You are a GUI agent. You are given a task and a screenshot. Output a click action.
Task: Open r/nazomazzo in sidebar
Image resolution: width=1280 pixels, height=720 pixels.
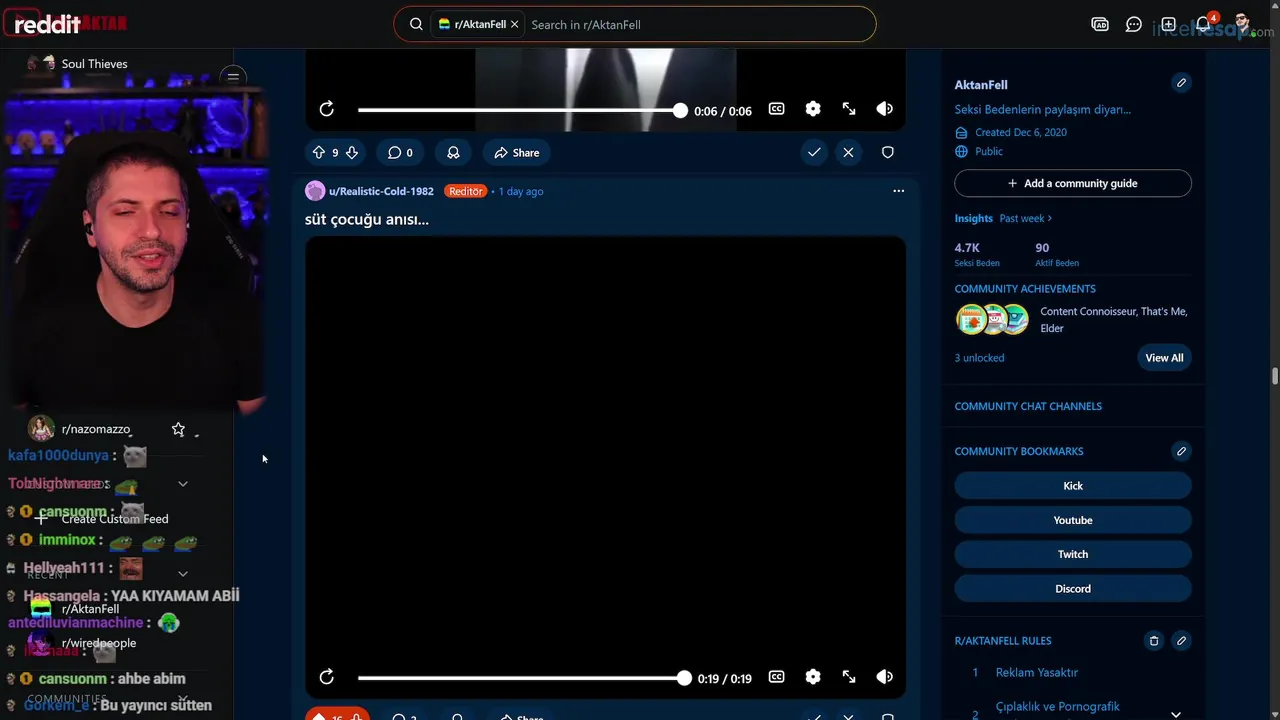[x=96, y=429]
